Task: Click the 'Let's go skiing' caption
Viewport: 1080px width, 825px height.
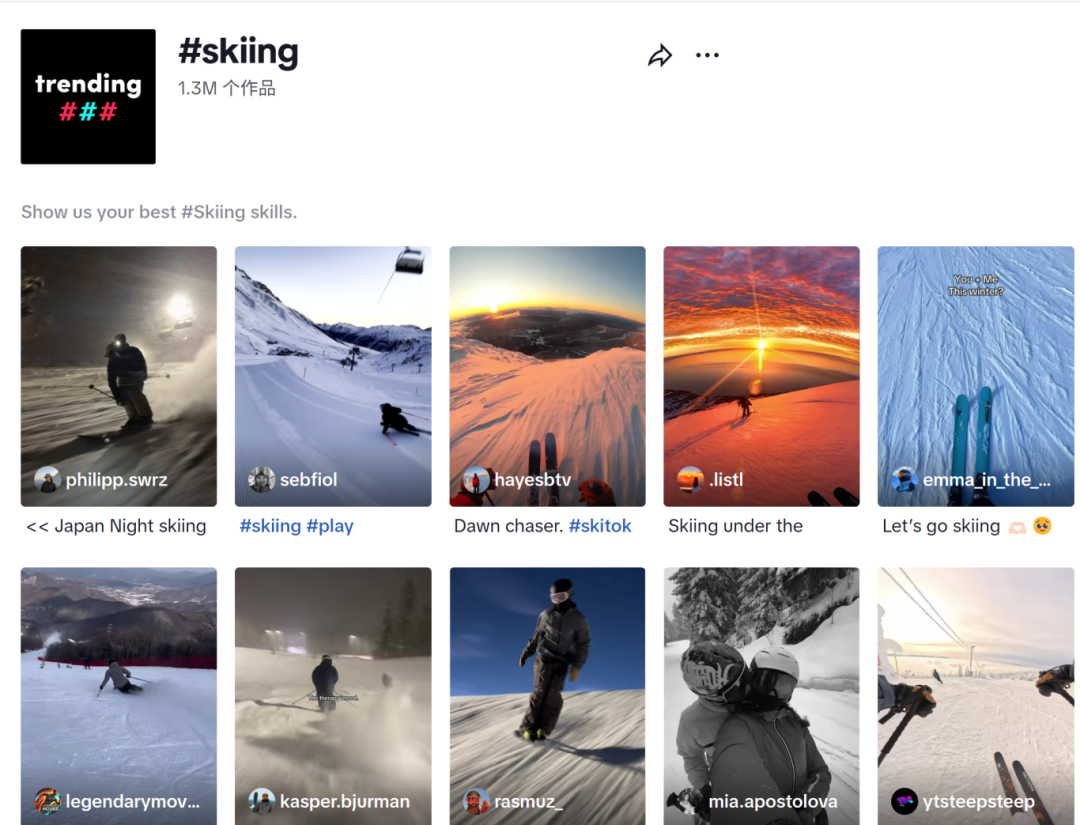Action: [x=941, y=526]
